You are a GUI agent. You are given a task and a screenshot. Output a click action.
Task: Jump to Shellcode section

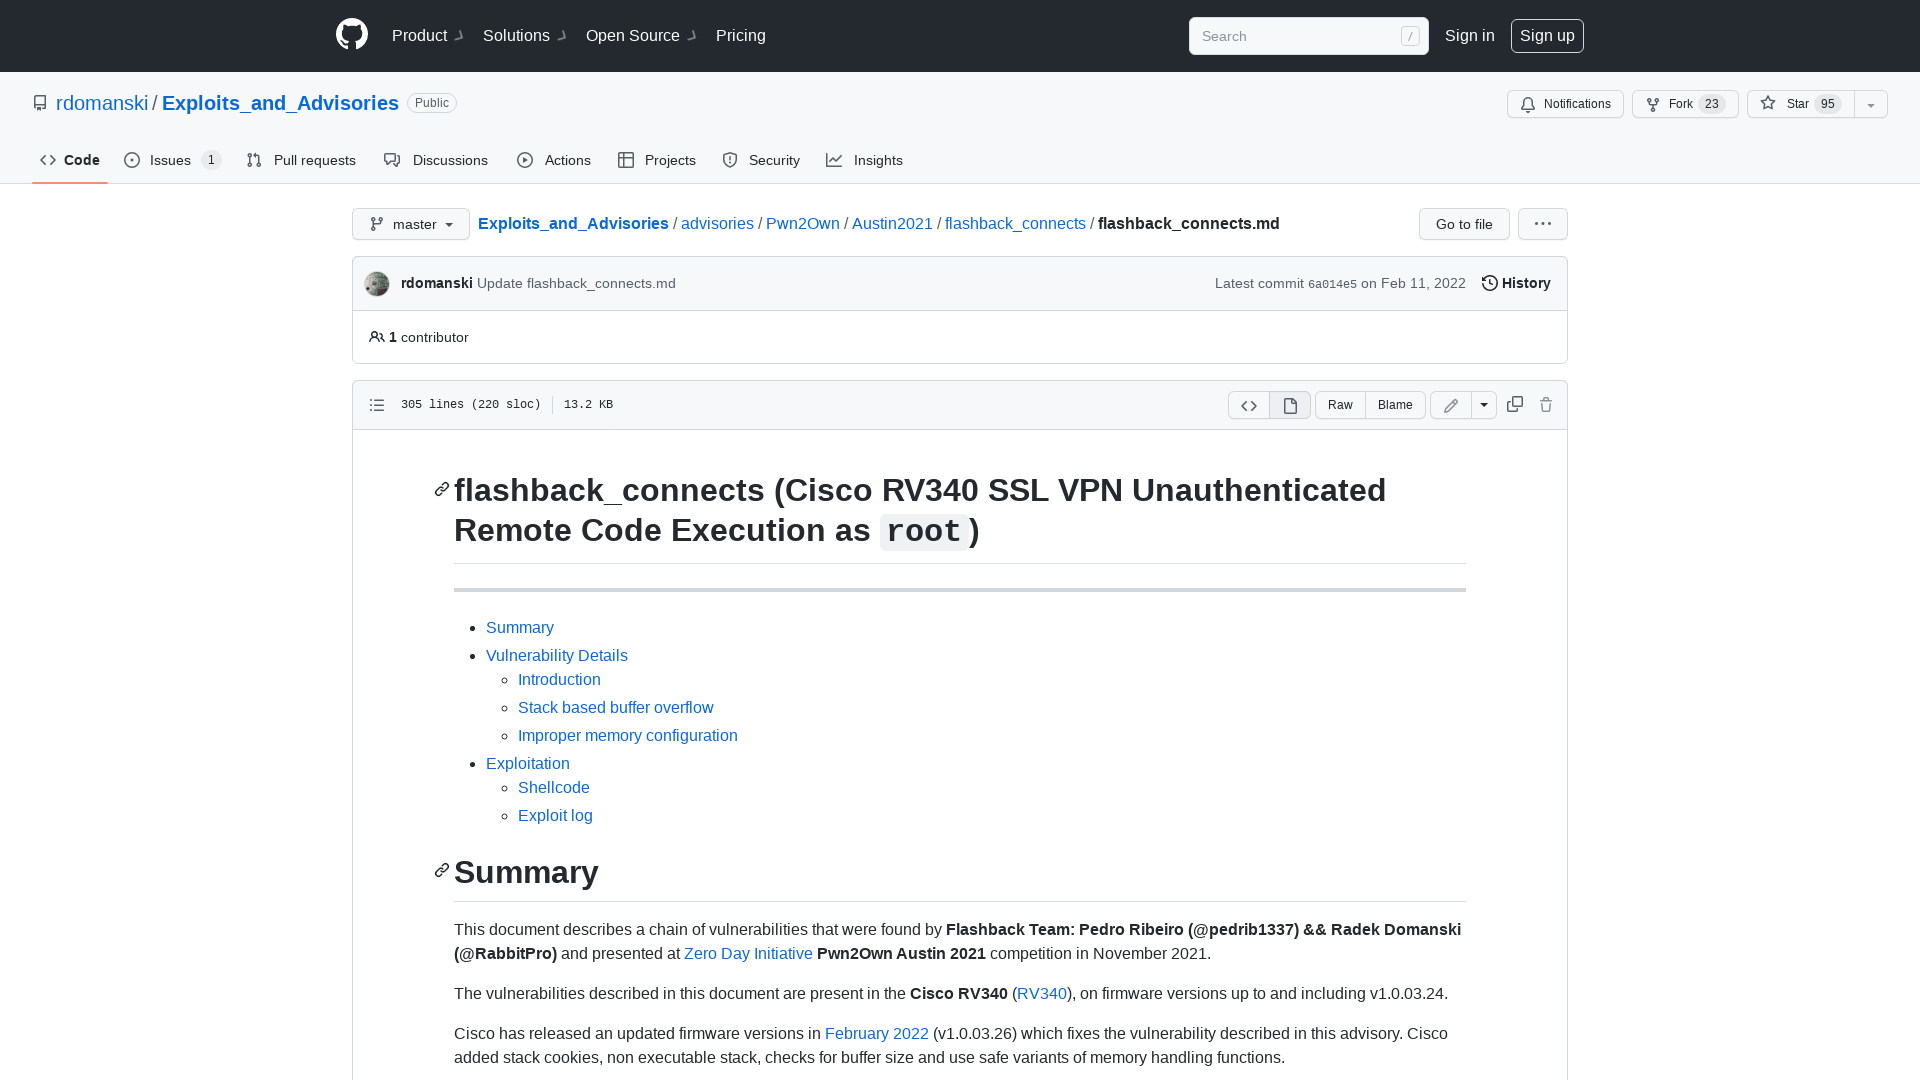554,788
